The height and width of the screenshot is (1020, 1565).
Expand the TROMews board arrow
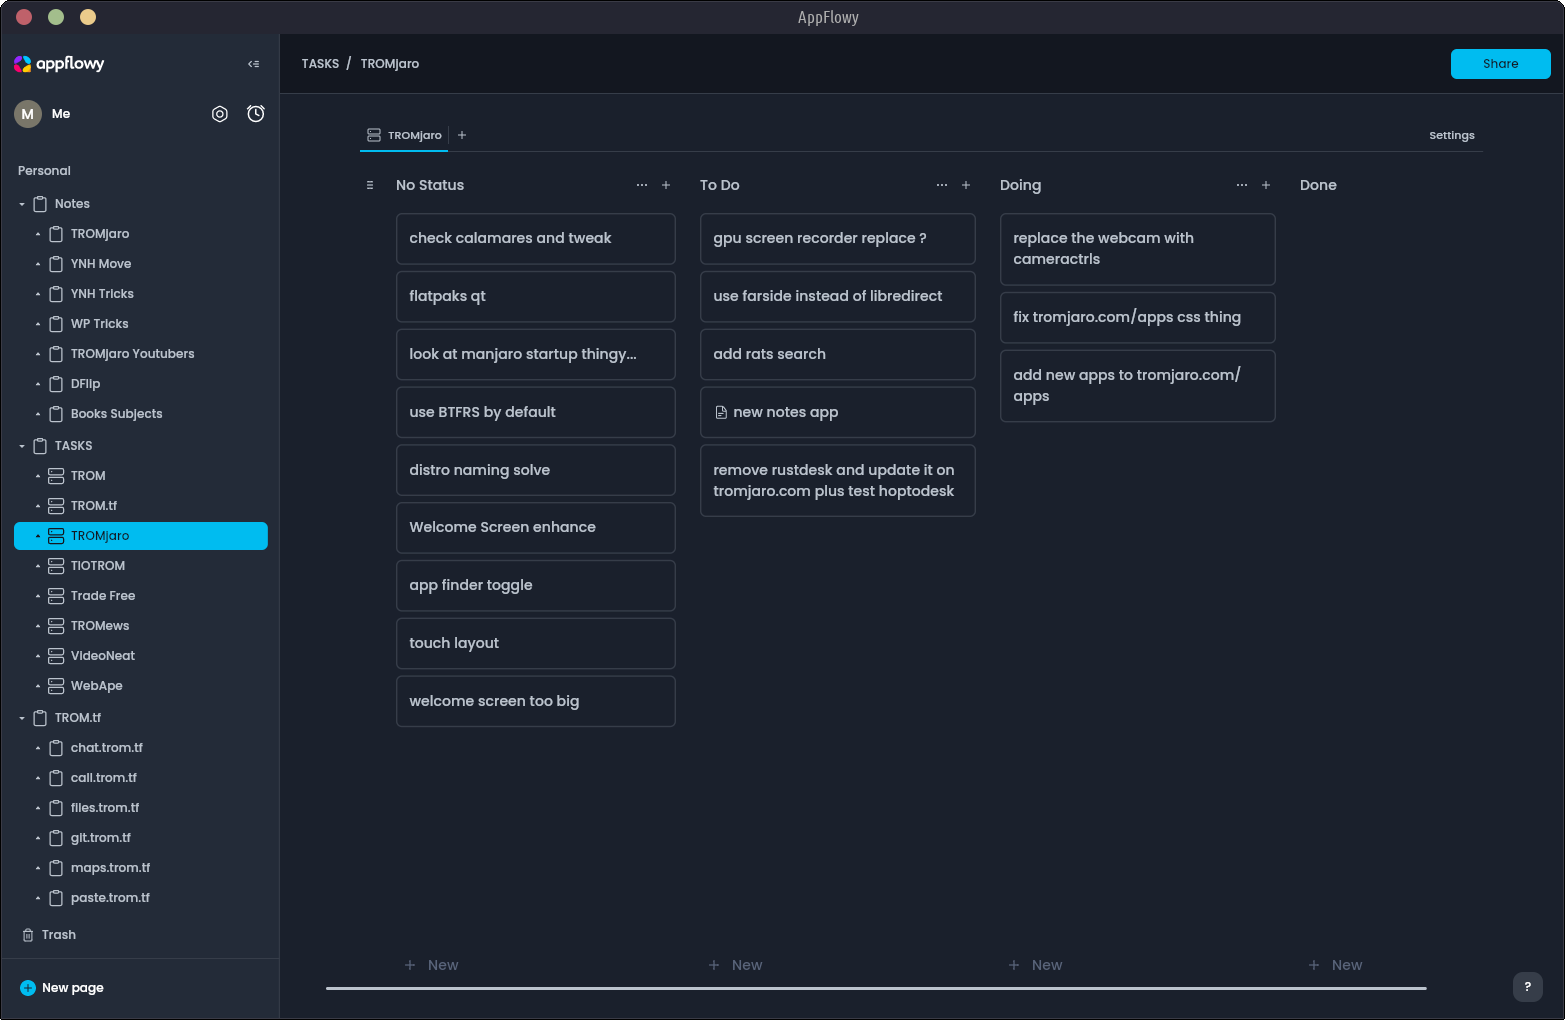[x=38, y=626]
